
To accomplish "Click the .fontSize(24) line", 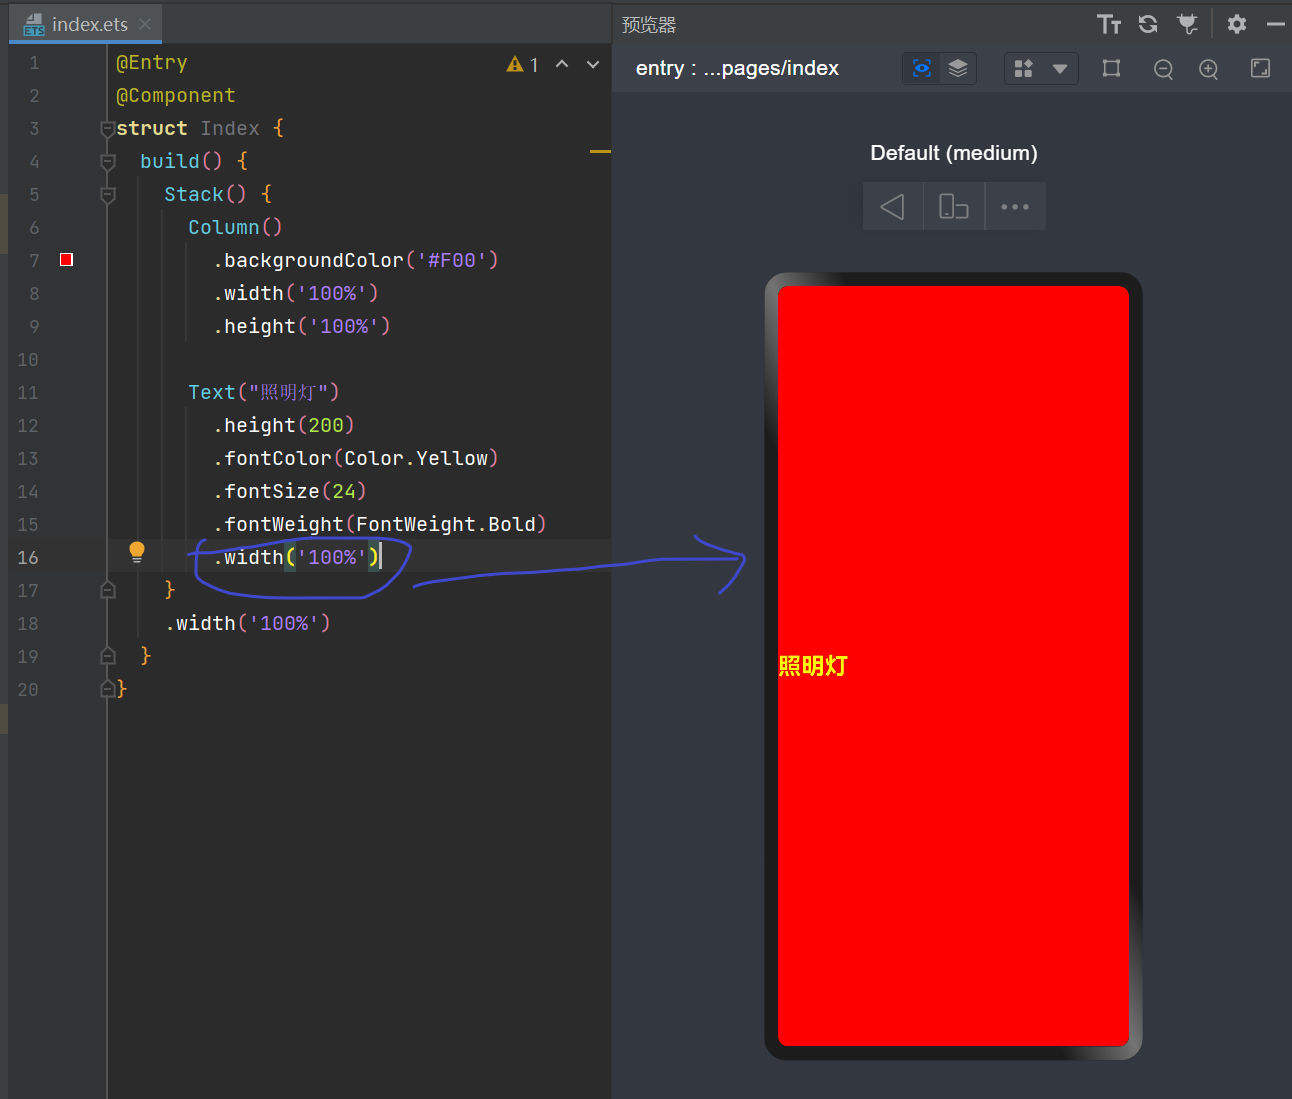I will pyautogui.click(x=289, y=492).
